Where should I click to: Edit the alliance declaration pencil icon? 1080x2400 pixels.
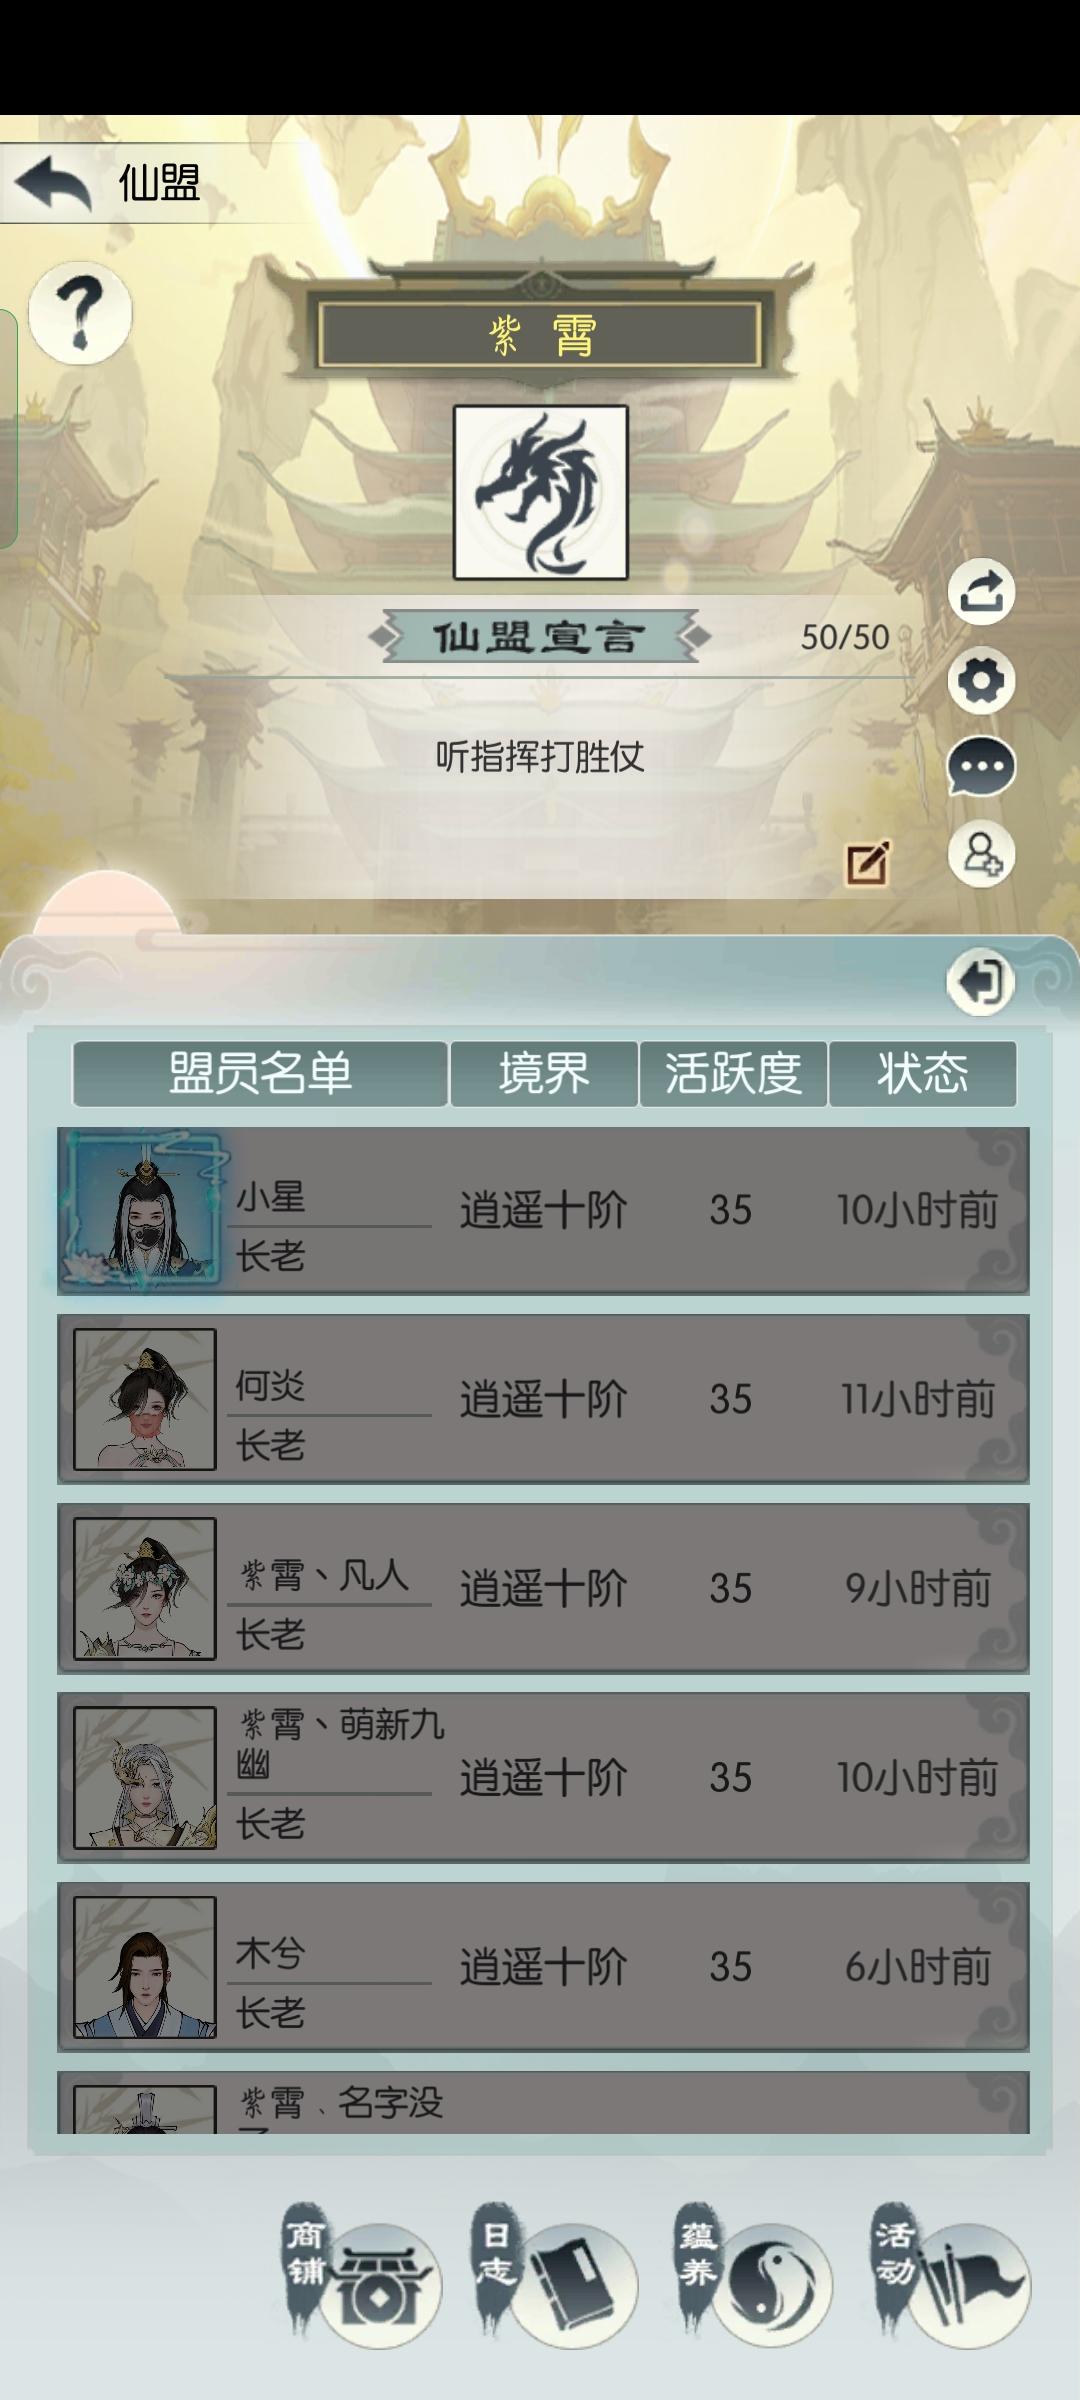click(867, 863)
